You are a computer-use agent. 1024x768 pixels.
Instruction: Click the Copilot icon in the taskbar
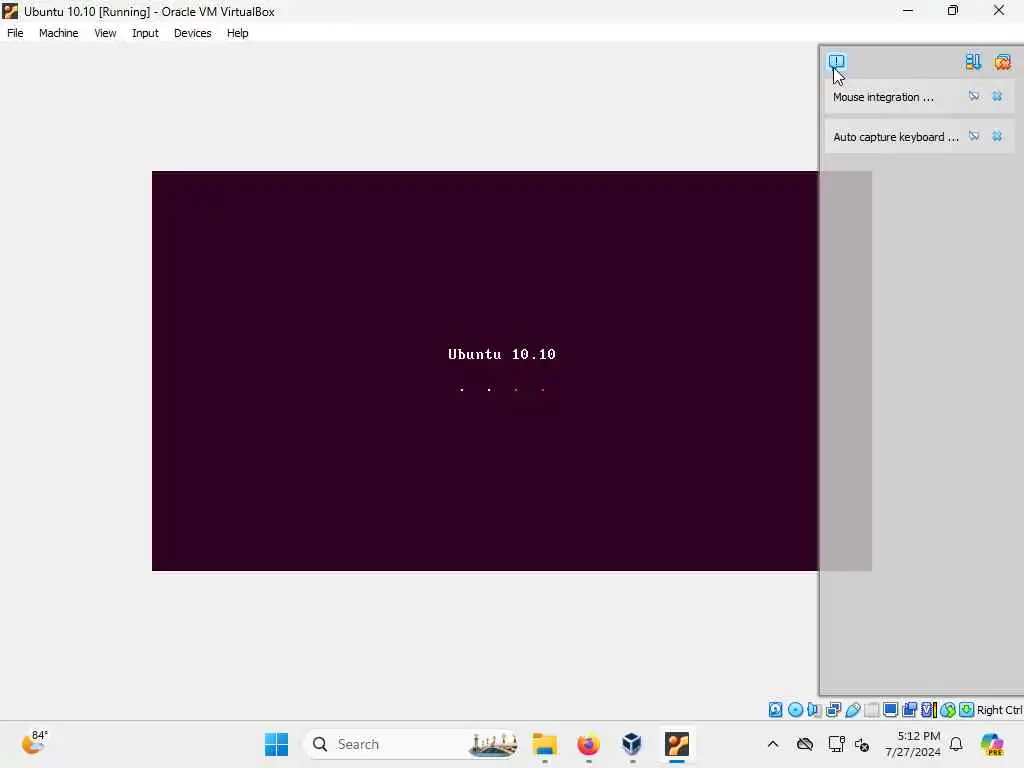(x=992, y=744)
